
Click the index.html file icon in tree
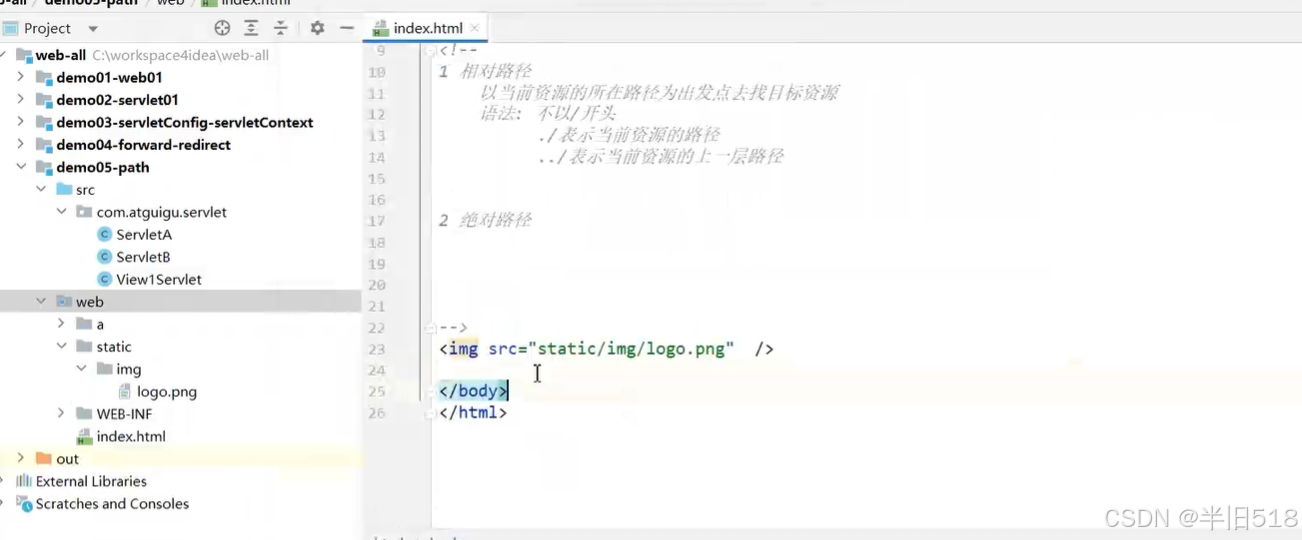(84, 437)
